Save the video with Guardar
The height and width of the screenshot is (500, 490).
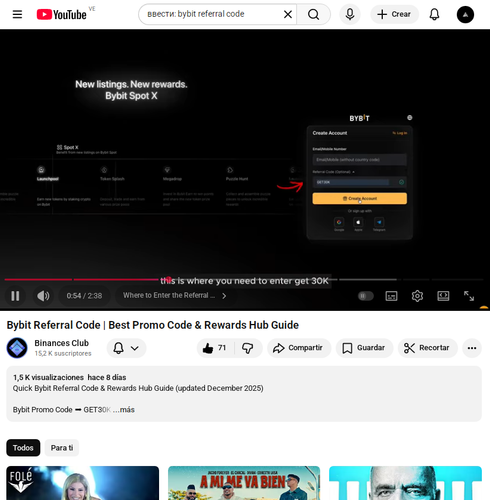coord(364,348)
